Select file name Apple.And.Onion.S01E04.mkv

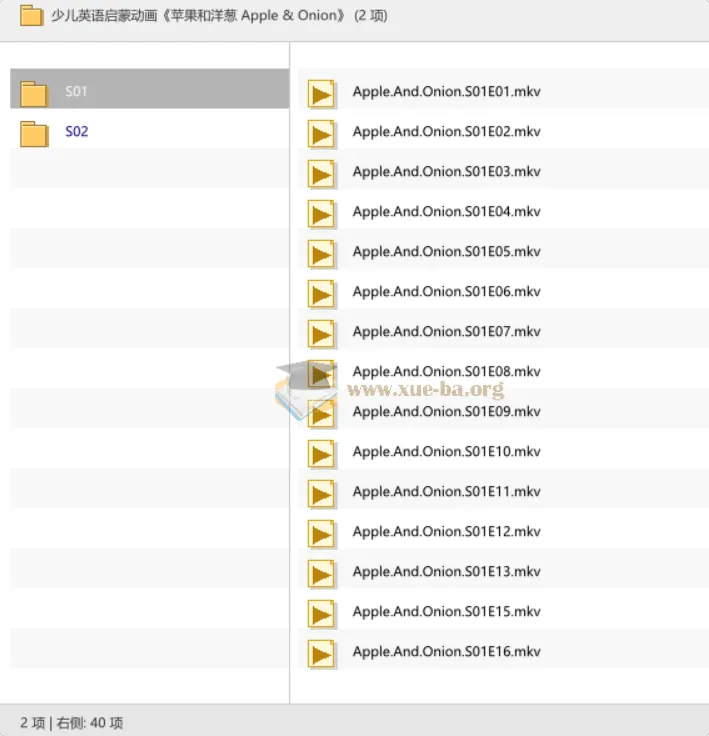(447, 211)
